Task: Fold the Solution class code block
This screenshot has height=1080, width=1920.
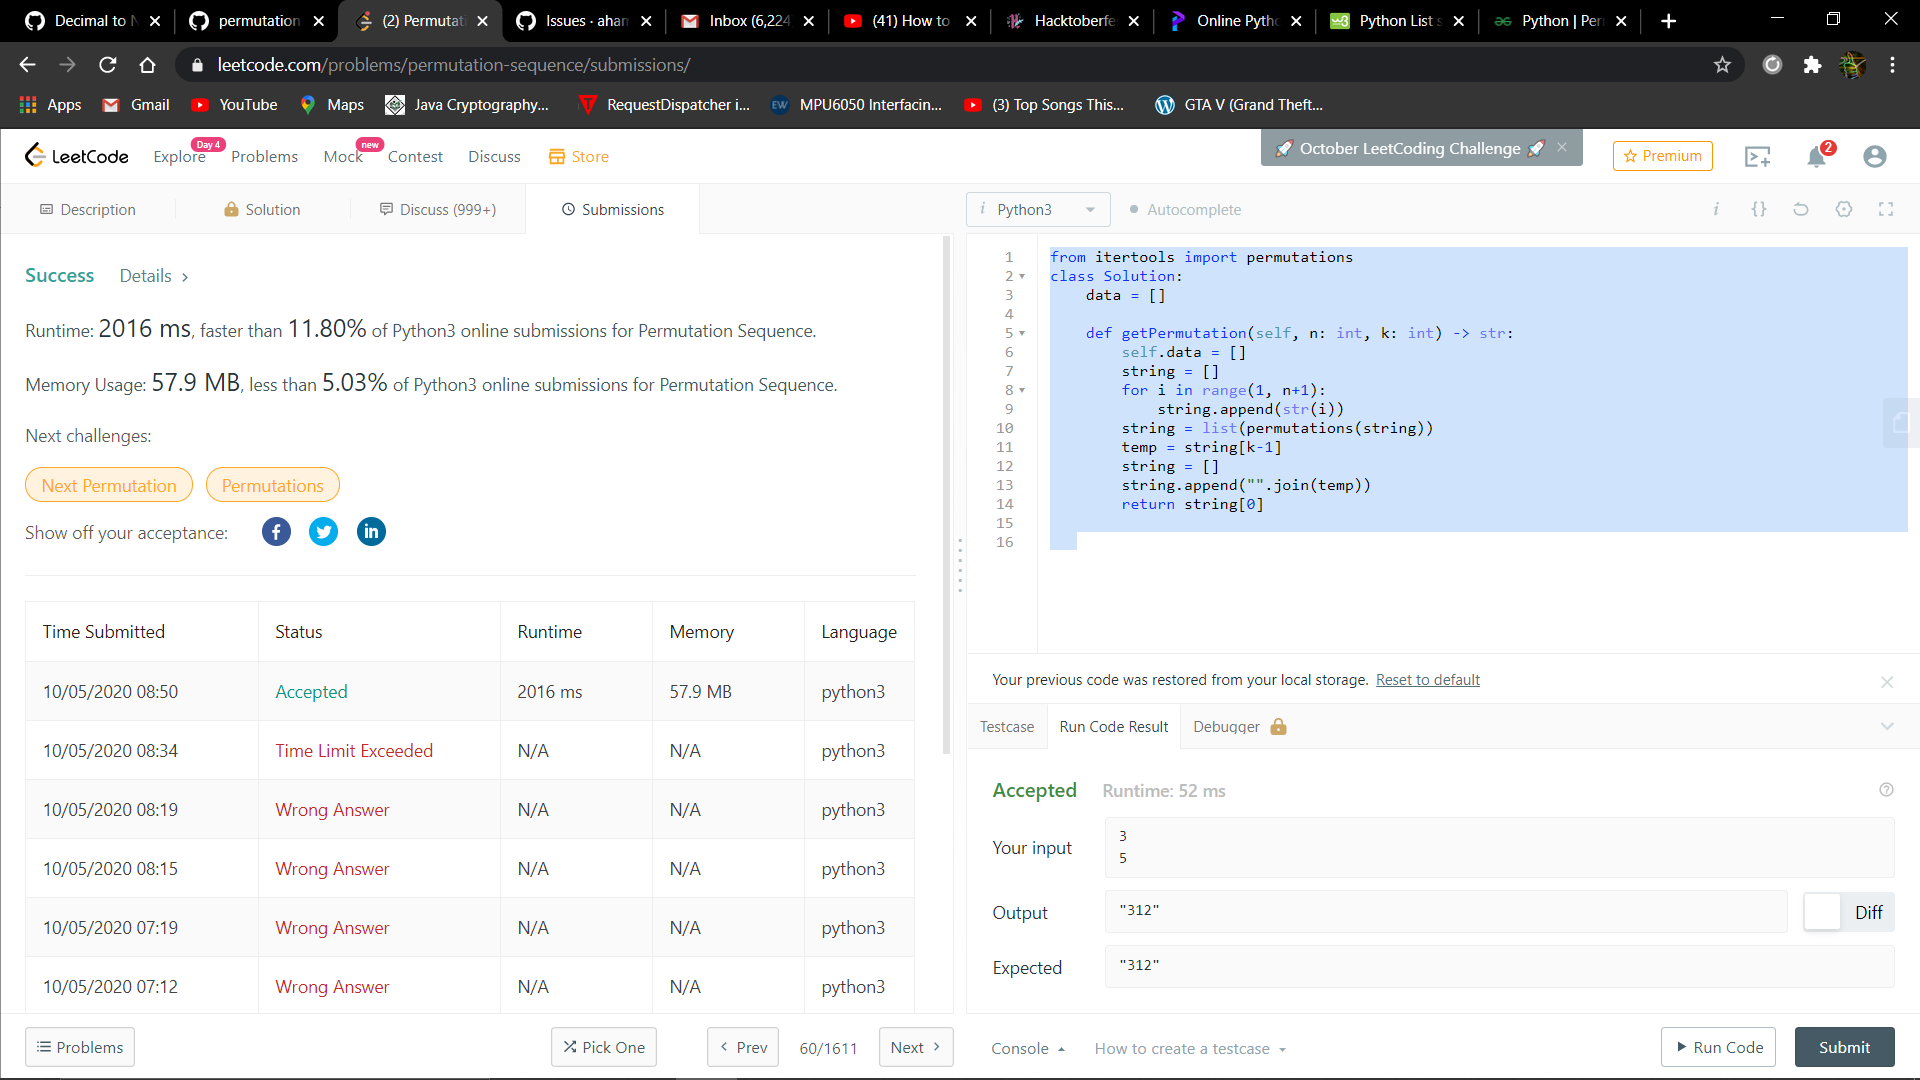Action: click(x=1022, y=277)
